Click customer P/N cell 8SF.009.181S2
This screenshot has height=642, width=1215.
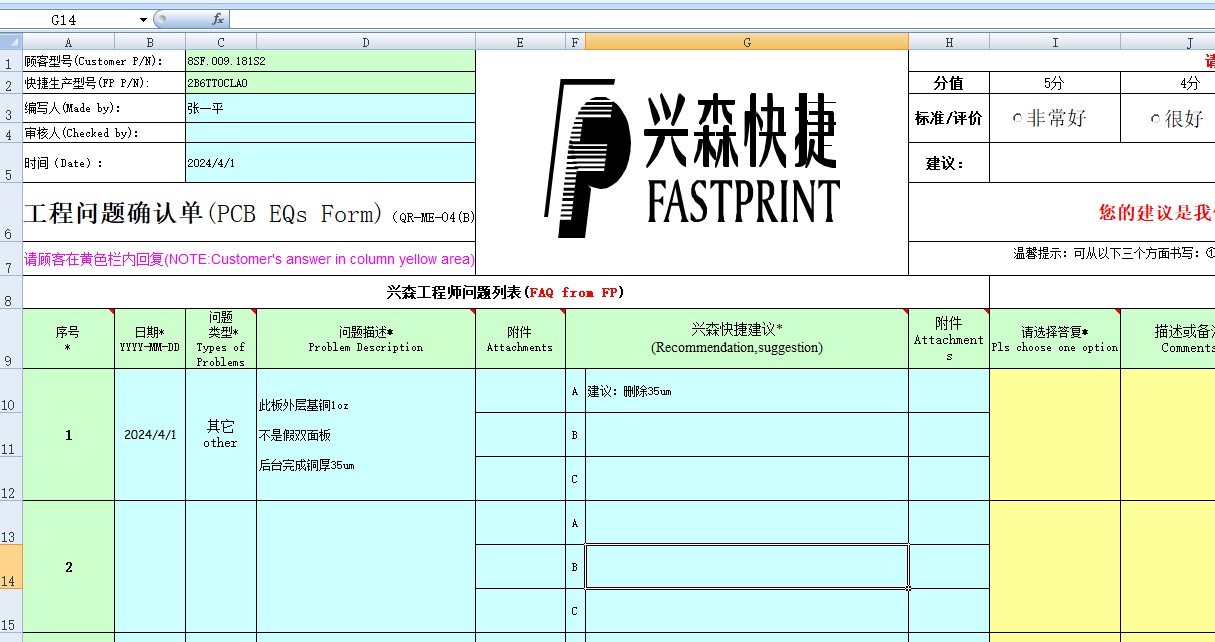click(330, 61)
